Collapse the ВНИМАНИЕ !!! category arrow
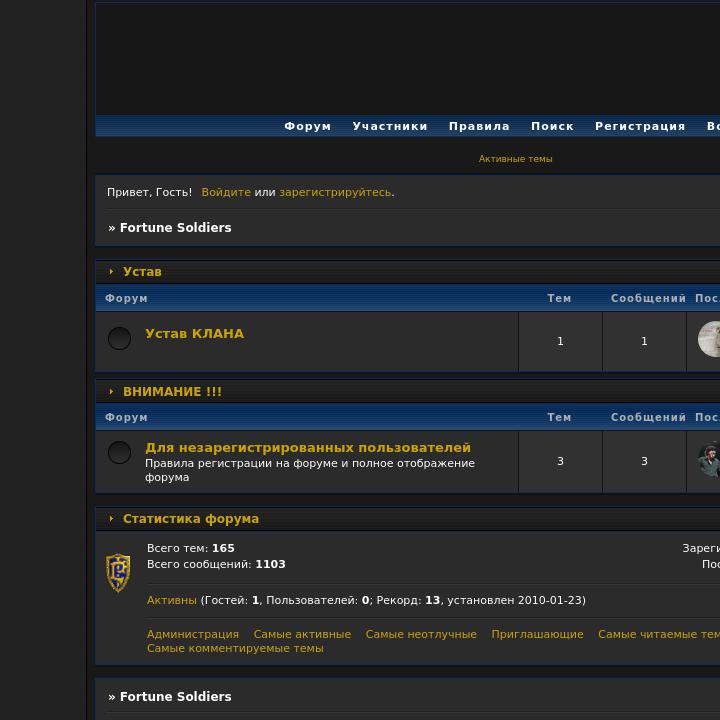720x720 pixels. point(111,391)
